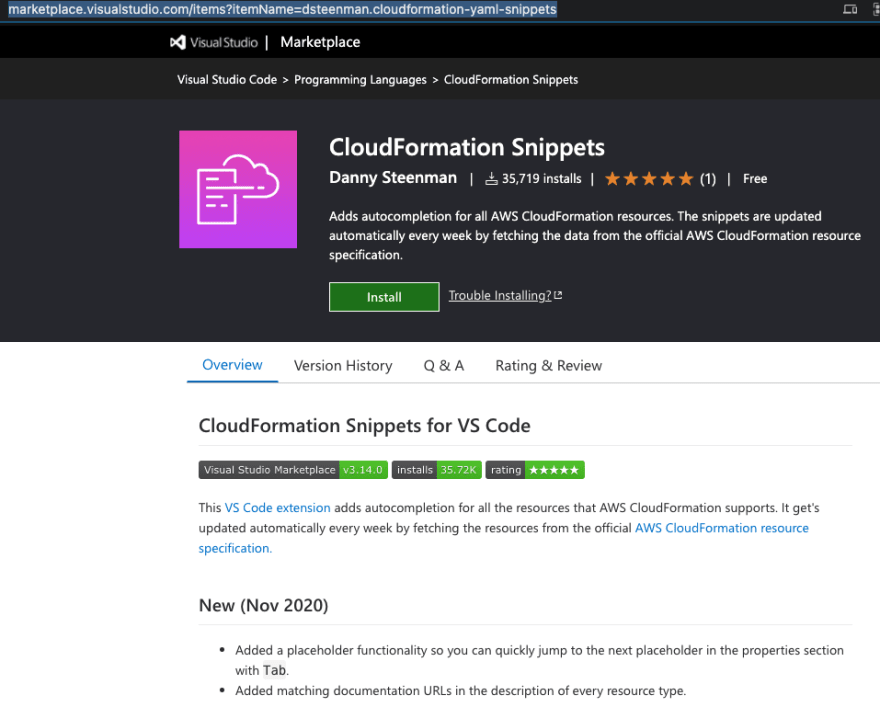The image size is (880, 707).
Task: Open the Marketplace home link
Action: 320,42
